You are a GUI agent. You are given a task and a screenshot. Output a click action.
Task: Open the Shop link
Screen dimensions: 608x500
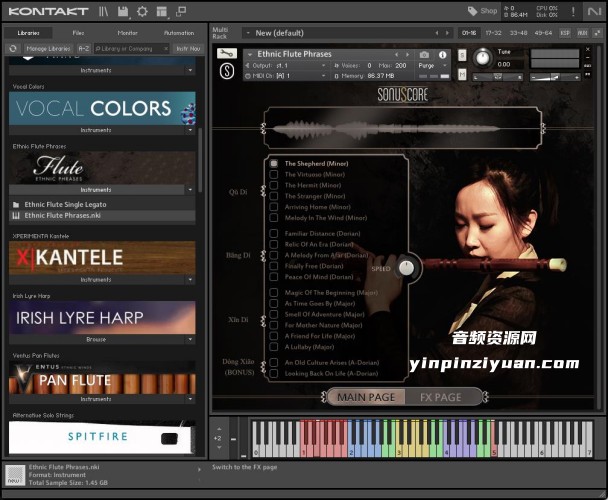click(482, 11)
